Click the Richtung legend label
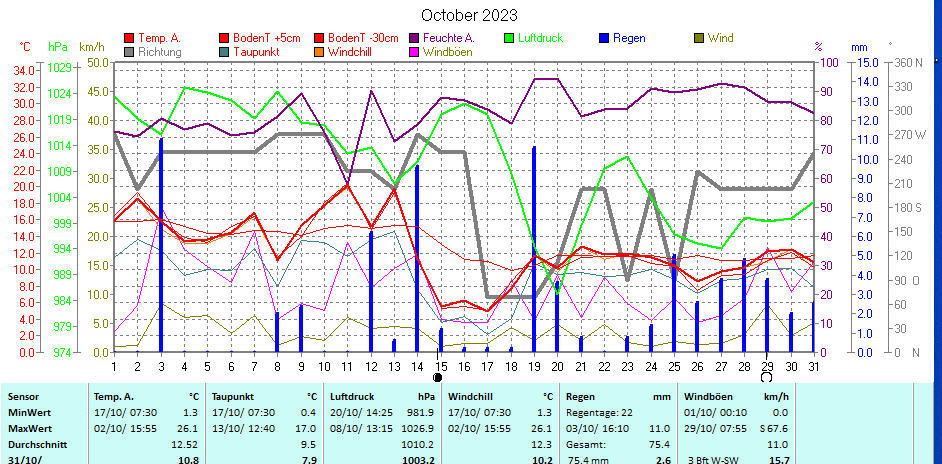The image size is (942, 464). click(160, 52)
